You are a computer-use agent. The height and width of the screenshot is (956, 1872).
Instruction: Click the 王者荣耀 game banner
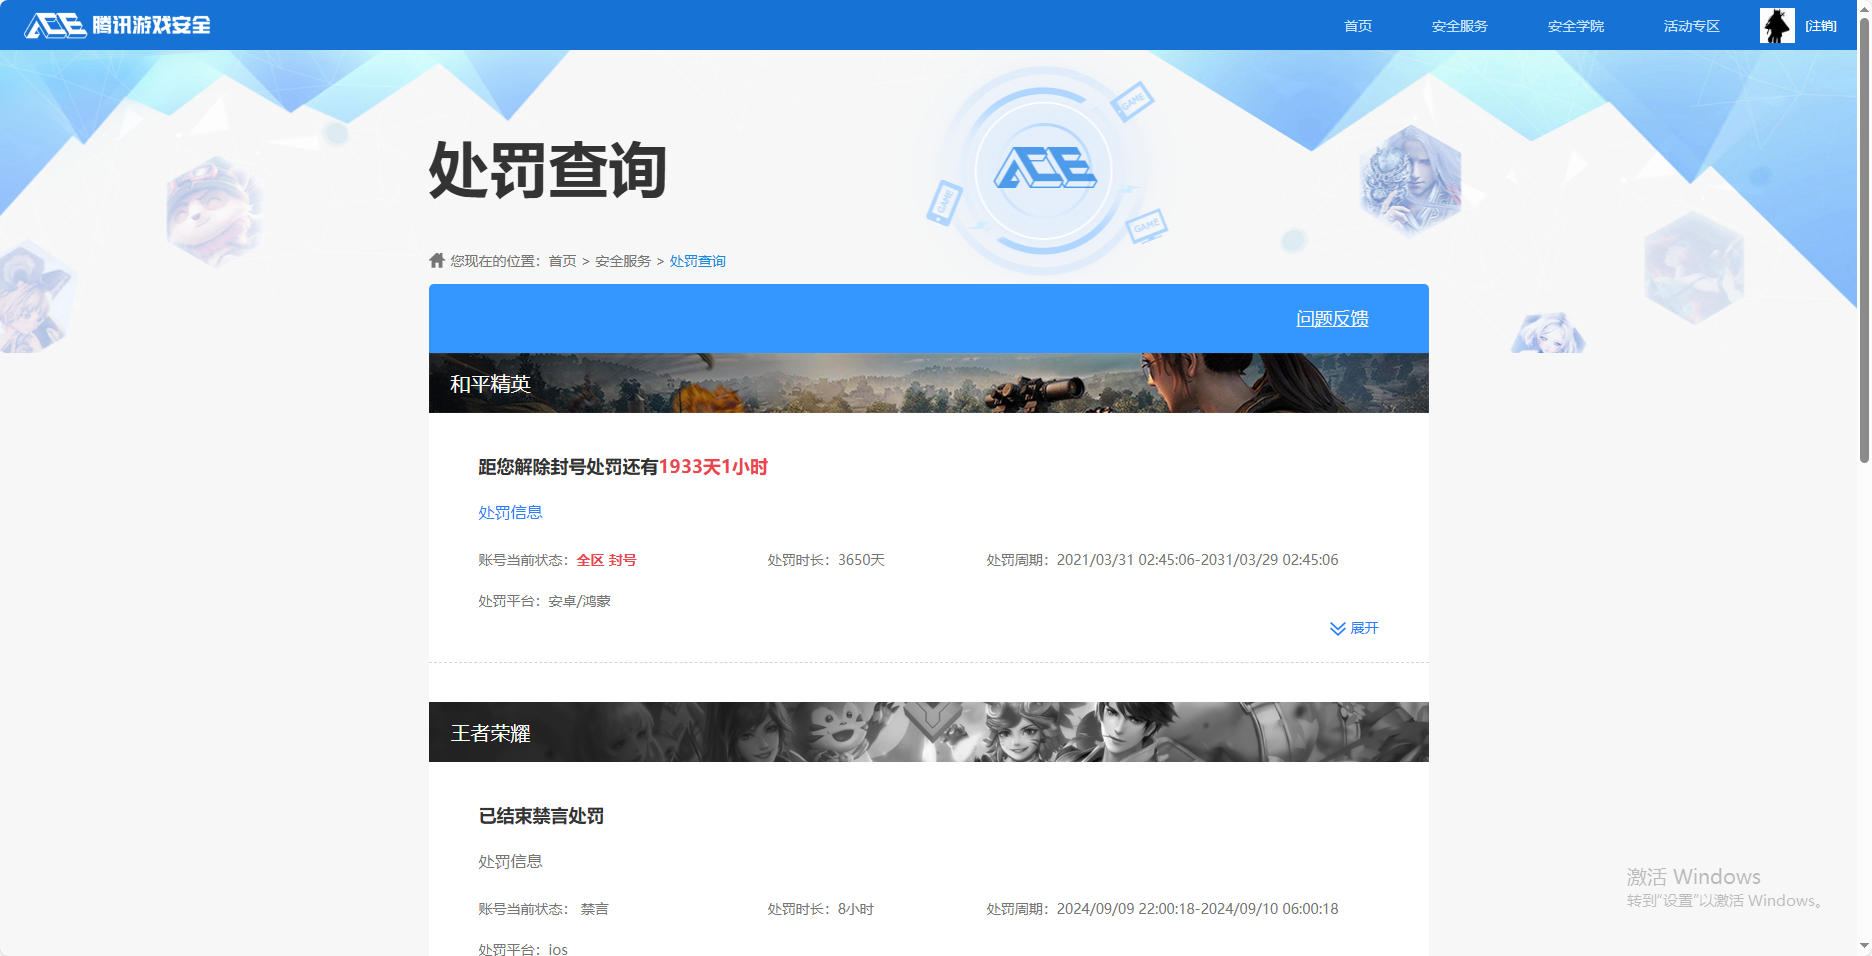[x=928, y=732]
